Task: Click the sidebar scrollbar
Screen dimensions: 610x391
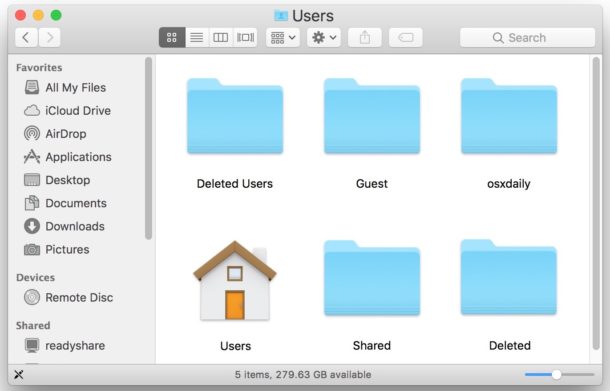Action: tap(148, 148)
